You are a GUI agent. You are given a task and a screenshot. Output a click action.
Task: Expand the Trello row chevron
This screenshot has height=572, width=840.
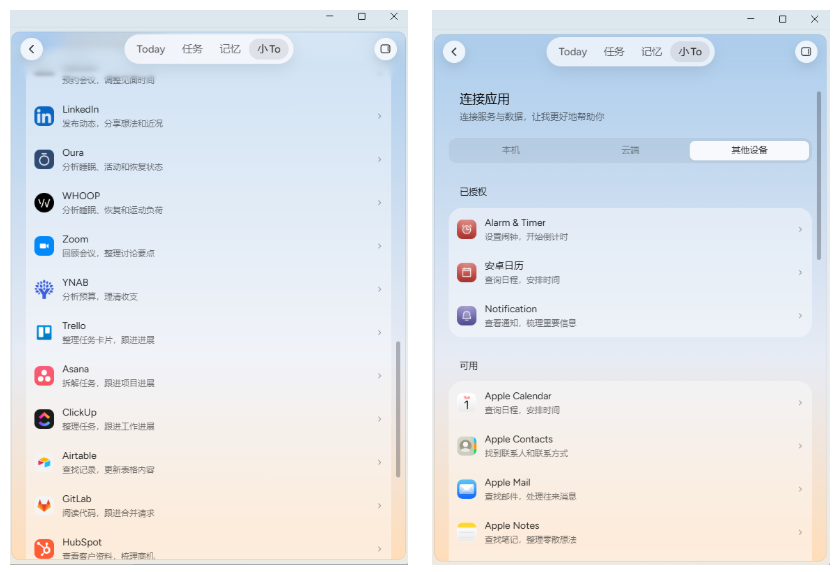tap(379, 333)
